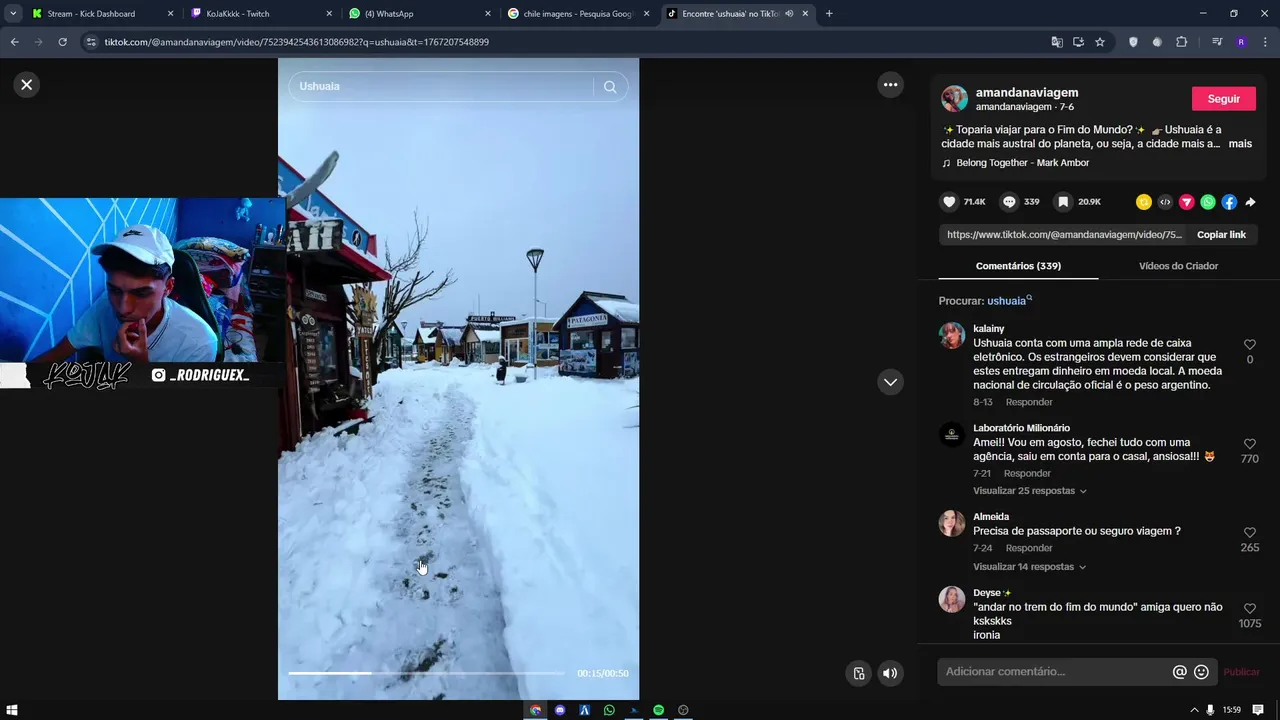Switch to Vídeos do Criador tab
This screenshot has height=720, width=1280.
tap(1178, 266)
